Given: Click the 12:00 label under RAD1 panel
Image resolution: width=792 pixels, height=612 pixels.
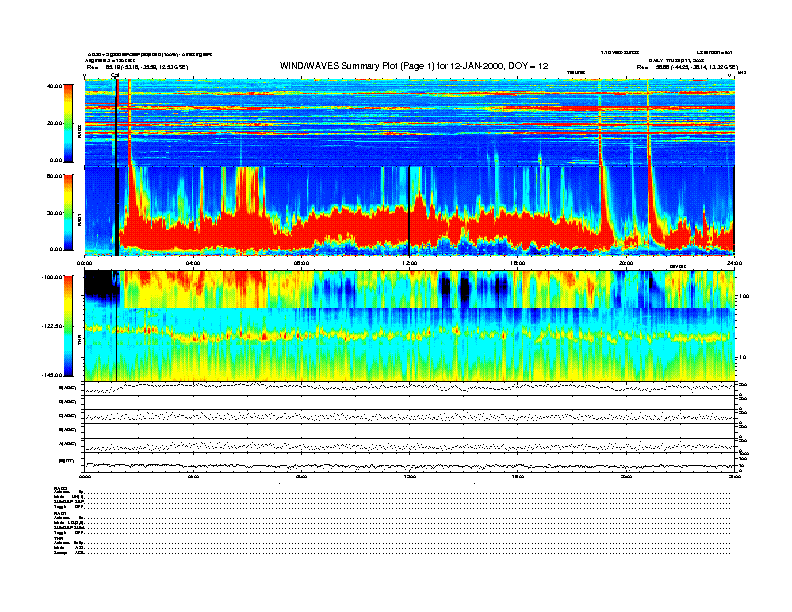Looking at the screenshot, I should pyautogui.click(x=409, y=263).
